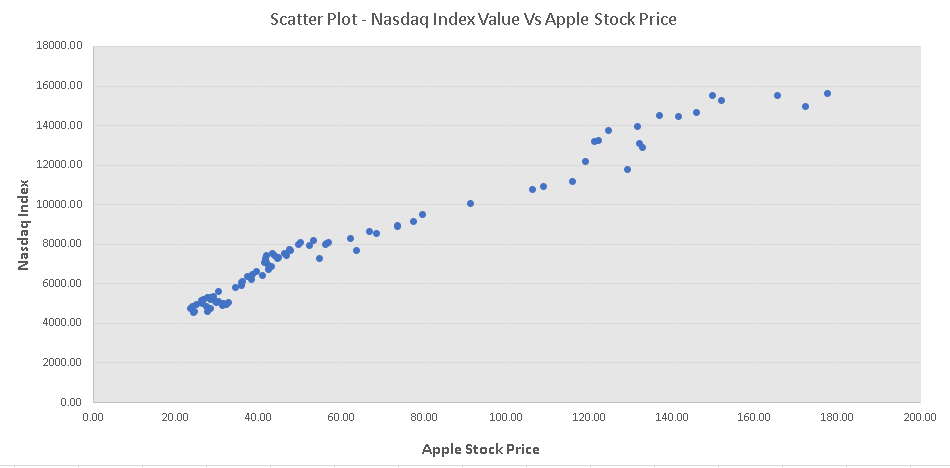Viewport: 950px width, 468px height.
Task: Click the scatter plot chart title
Action: 473,19
